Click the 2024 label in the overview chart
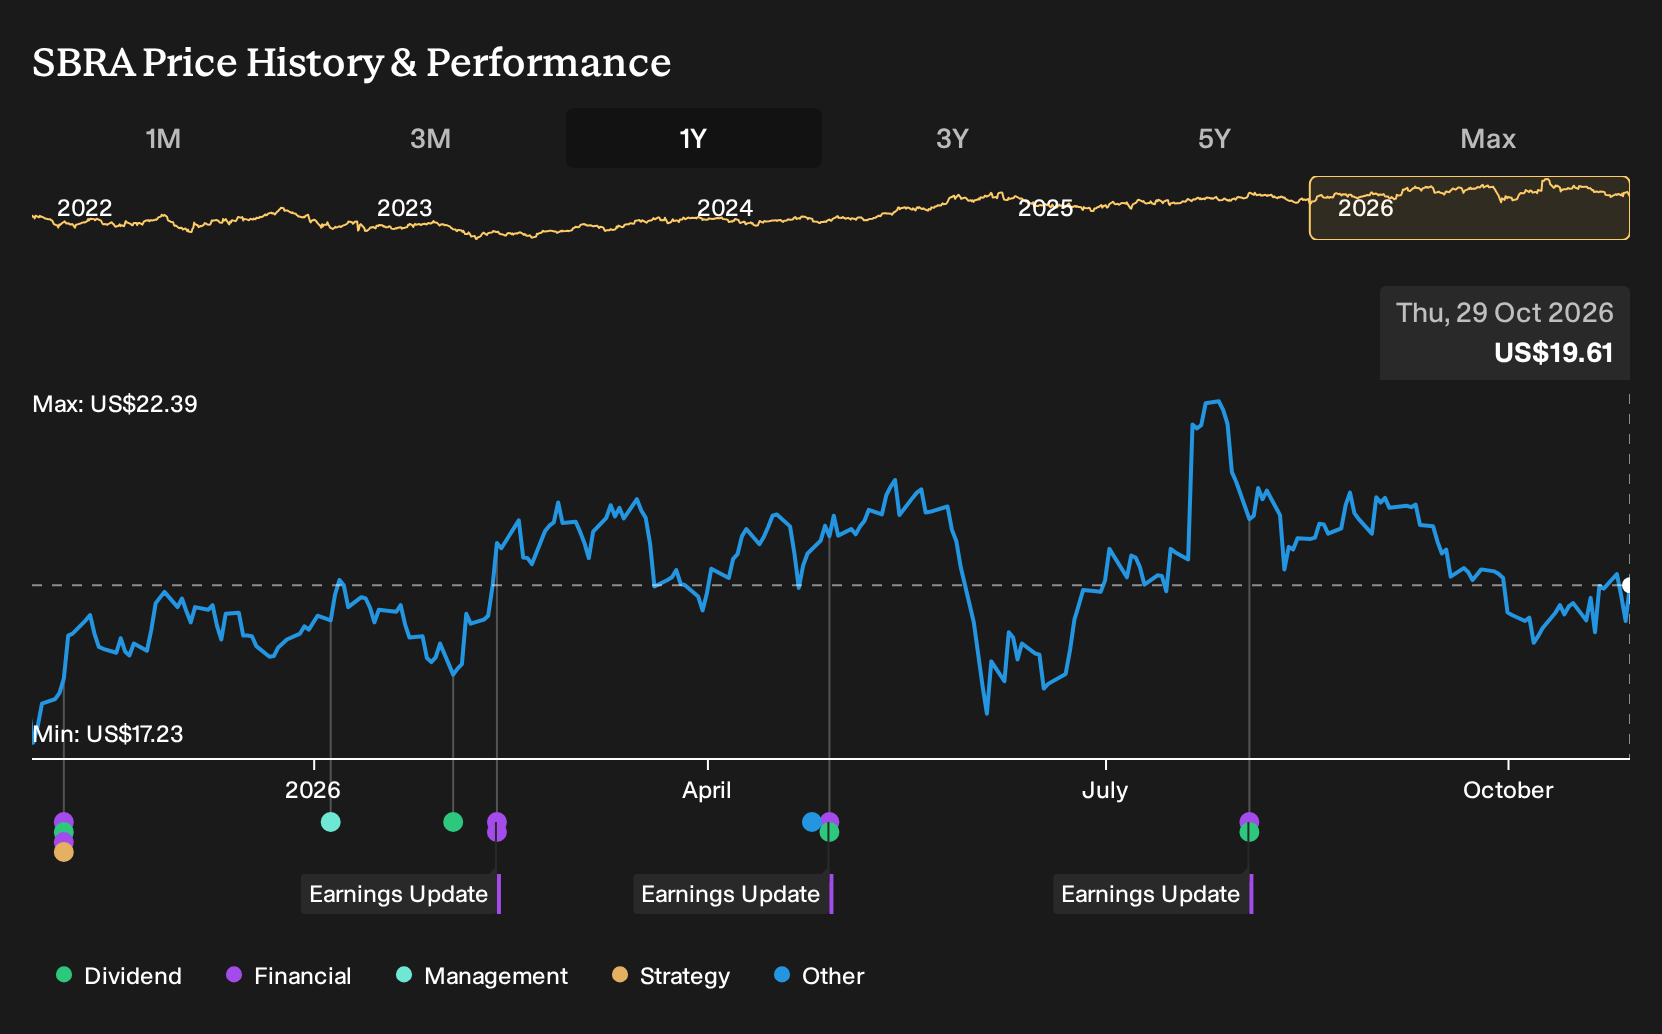 tap(725, 208)
